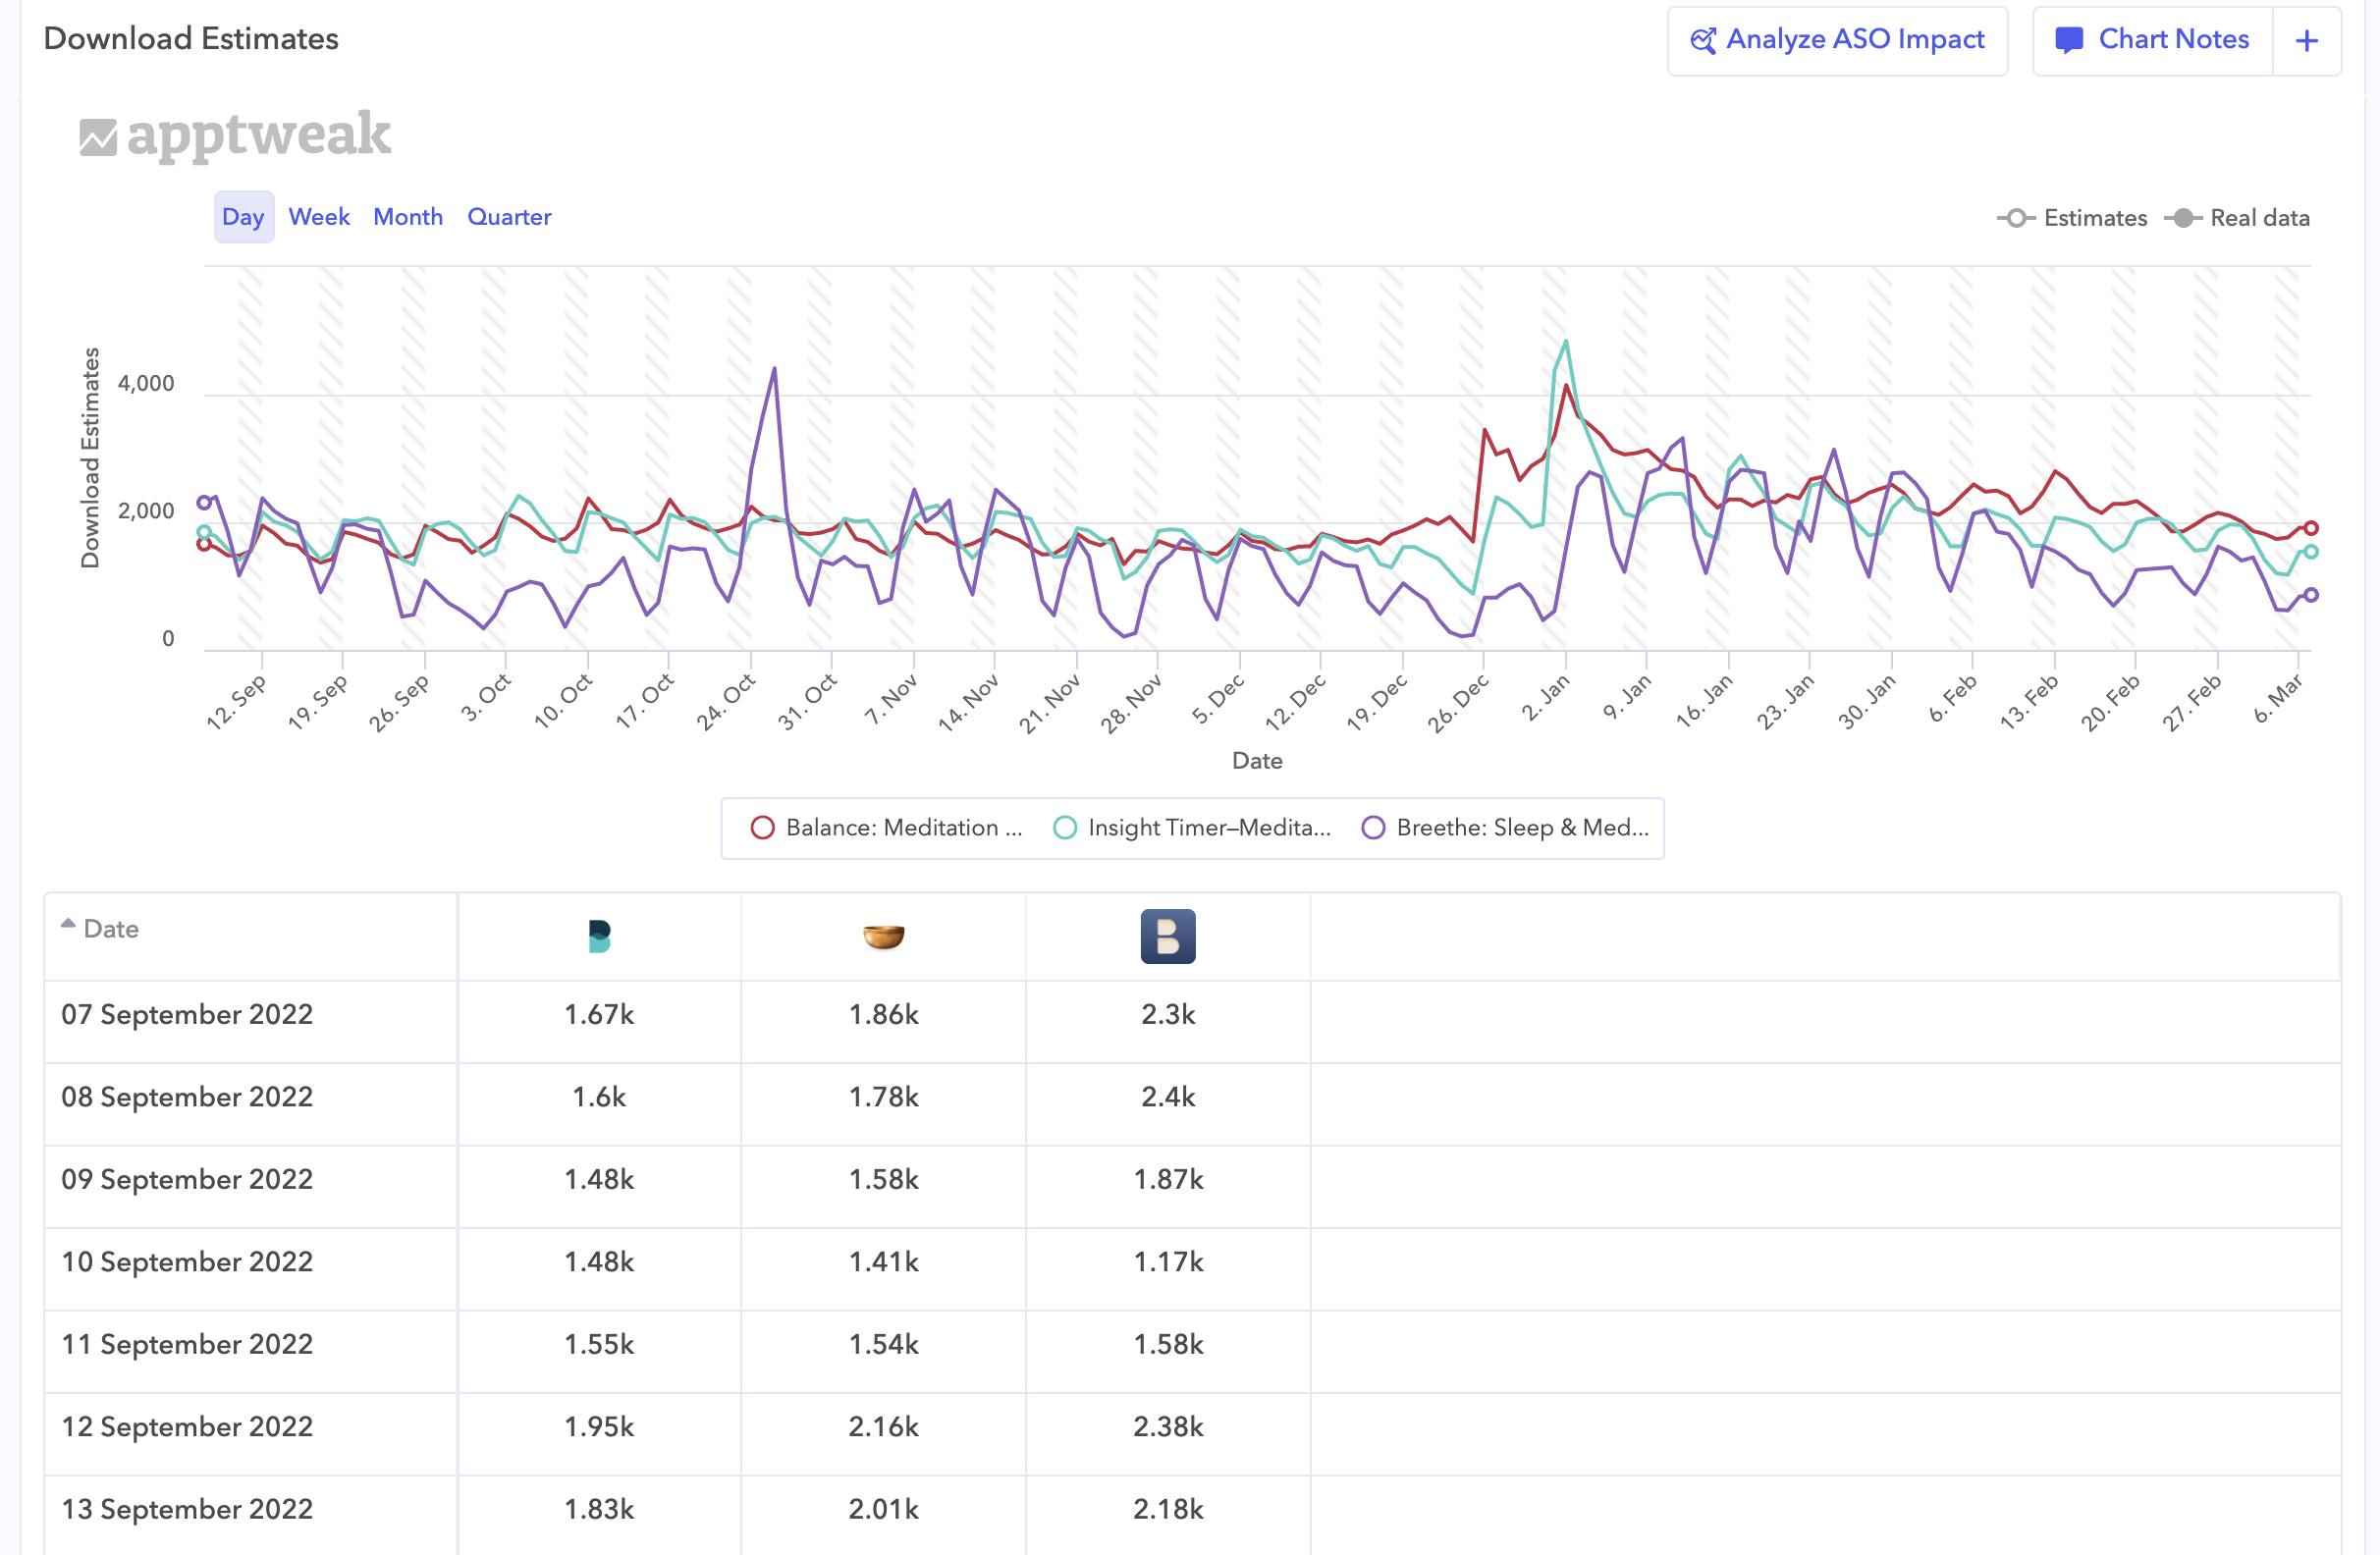Click the plus icon beside Chart Notes
The image size is (2380, 1555).
[x=2306, y=41]
